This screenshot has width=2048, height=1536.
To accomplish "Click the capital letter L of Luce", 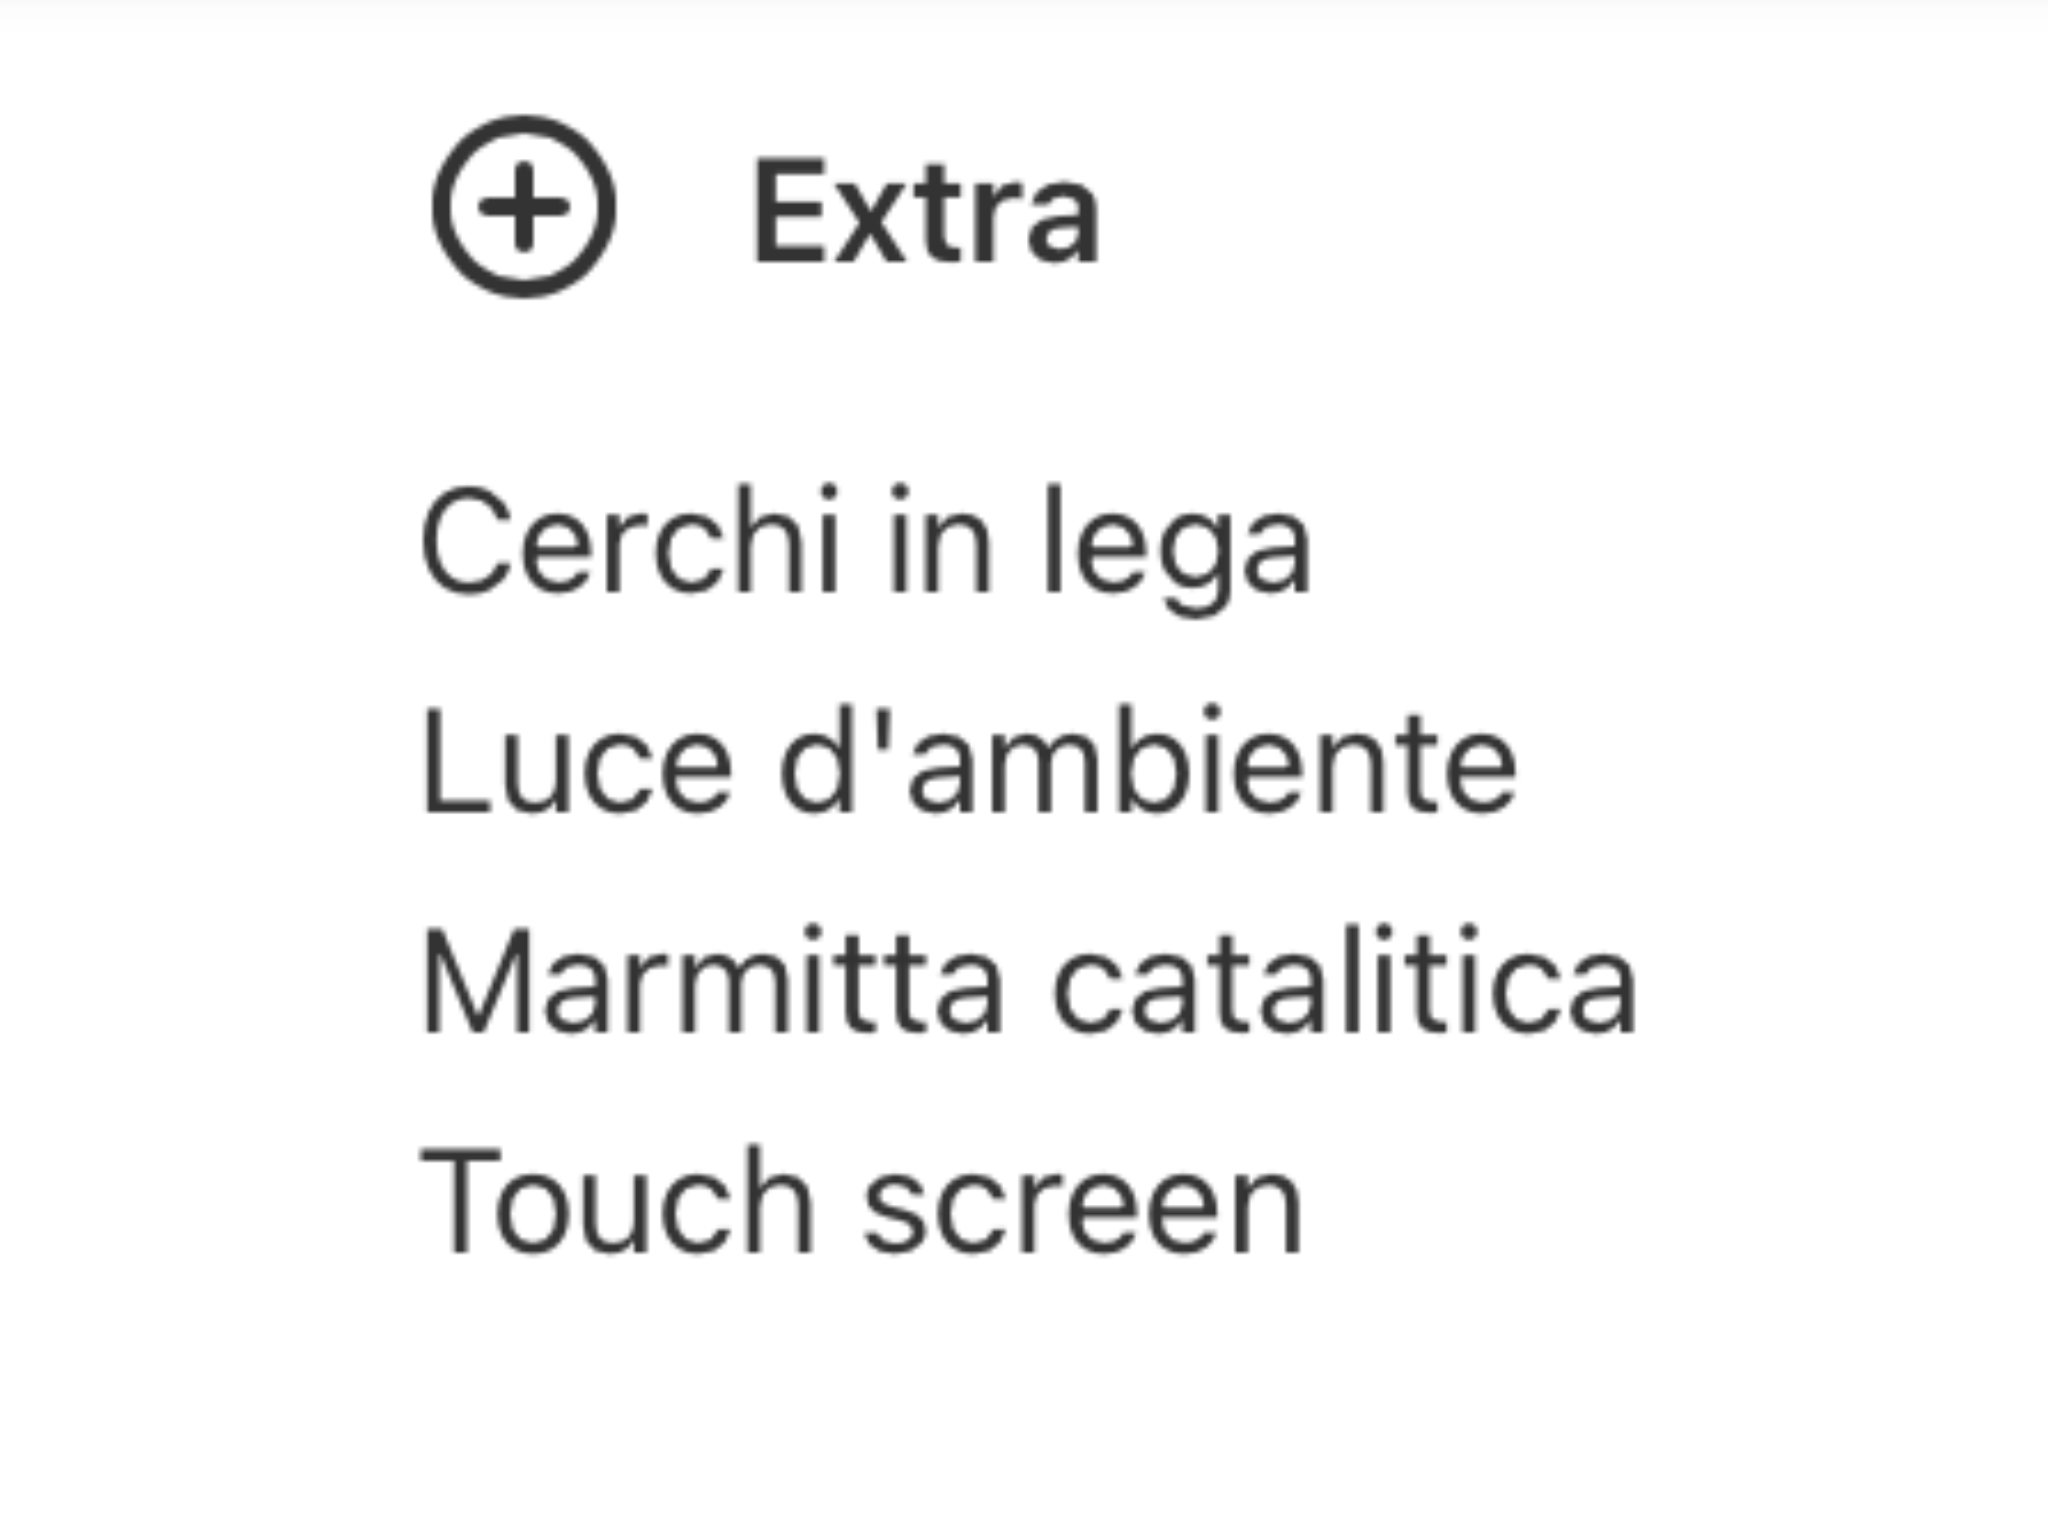I will tap(448, 766).
